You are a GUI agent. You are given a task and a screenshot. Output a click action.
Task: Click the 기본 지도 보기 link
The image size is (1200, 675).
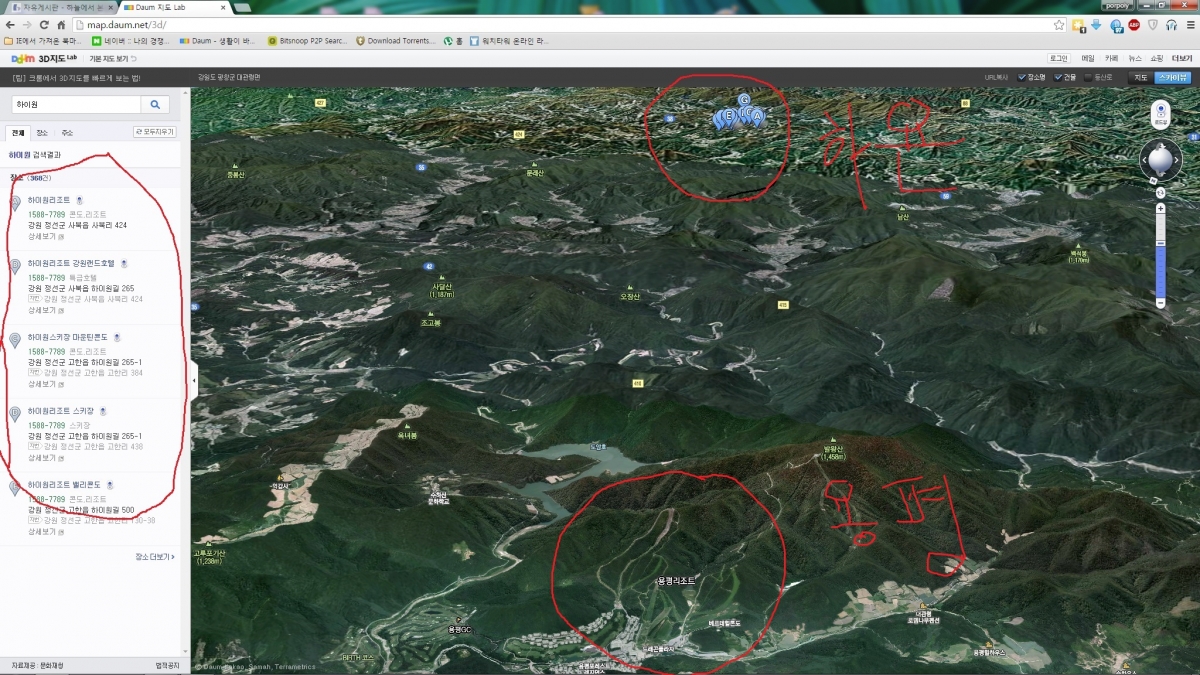(113, 59)
